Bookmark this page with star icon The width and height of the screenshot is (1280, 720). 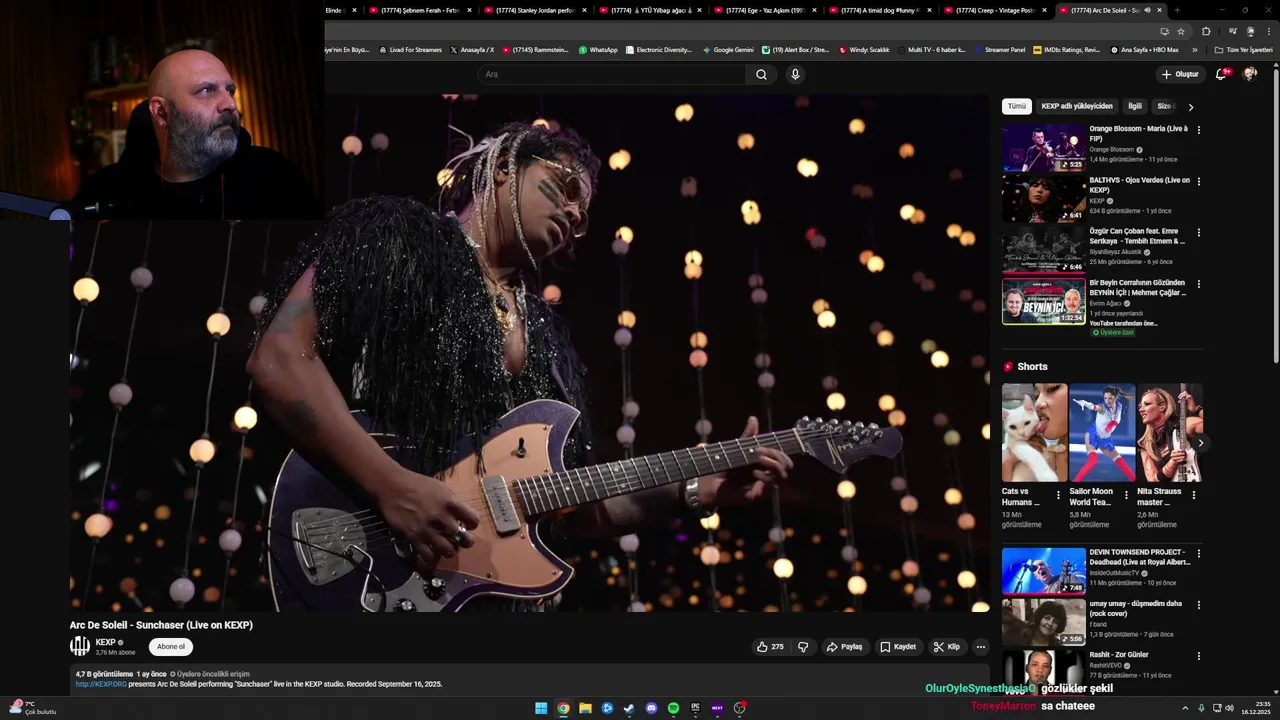(x=1180, y=31)
